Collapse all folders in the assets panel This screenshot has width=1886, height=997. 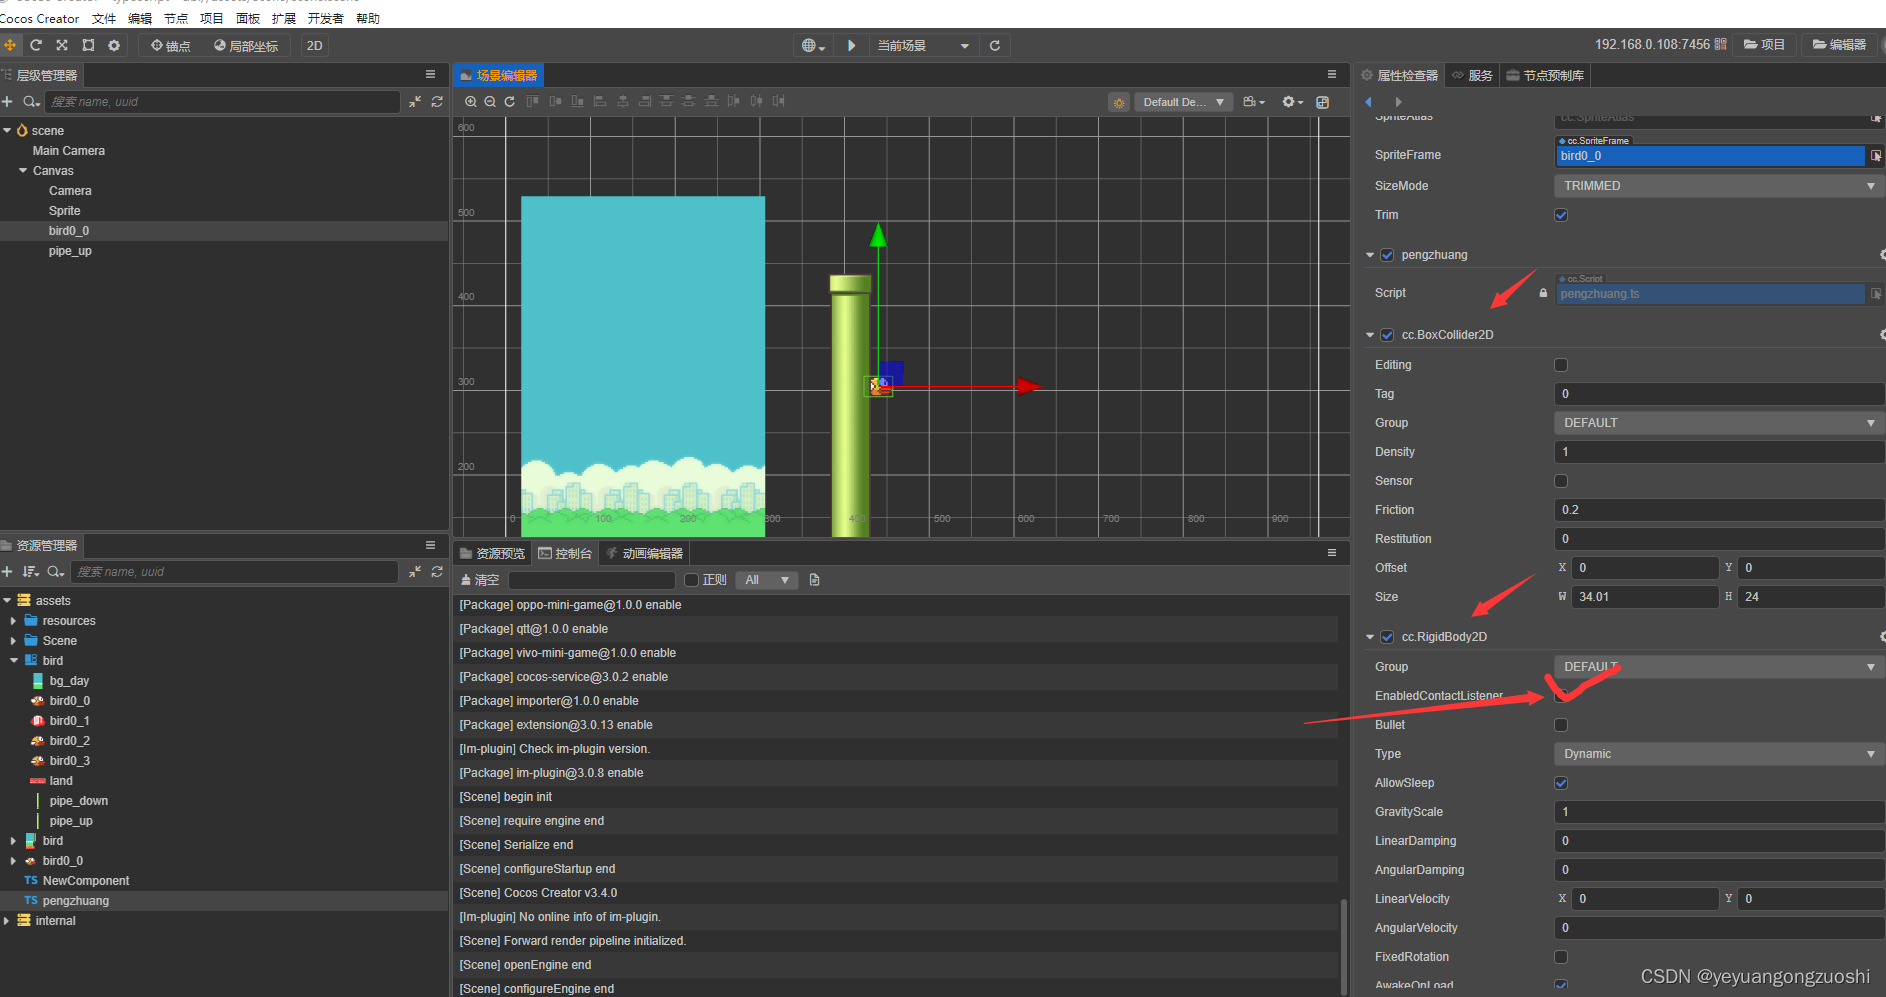click(415, 572)
